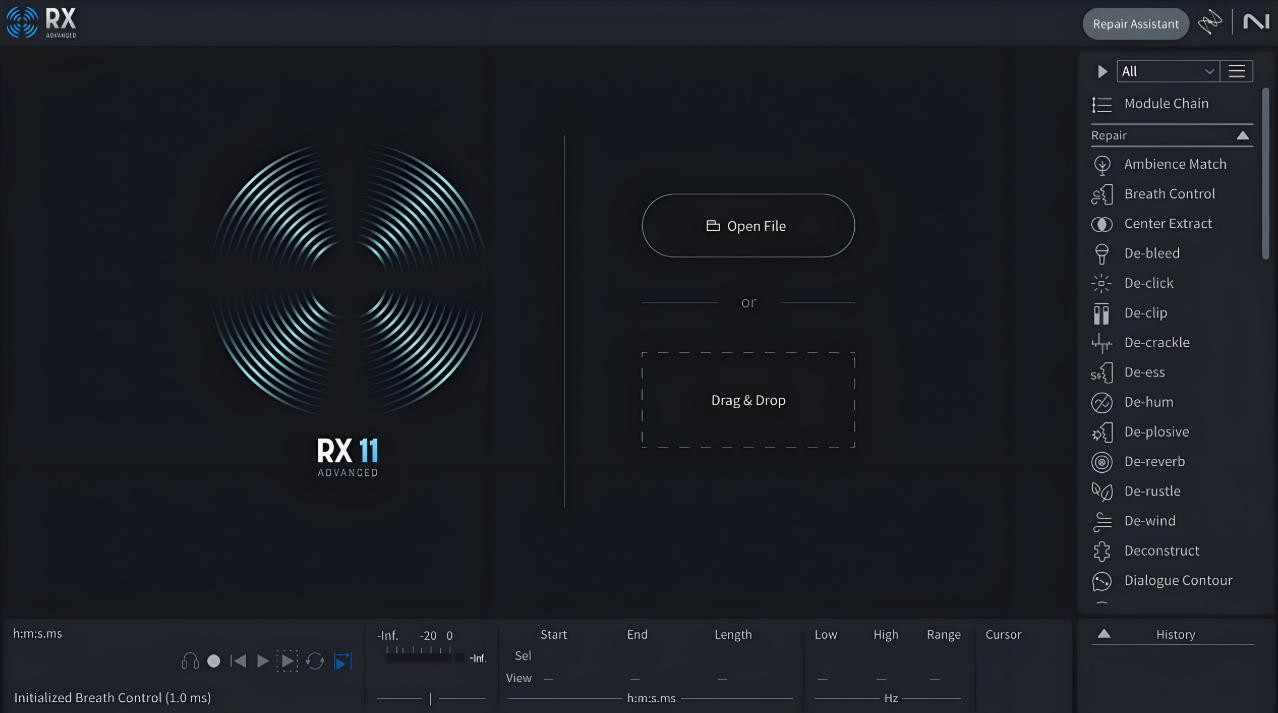Select the Breath Control module label
1278x713 pixels.
(x=1169, y=194)
